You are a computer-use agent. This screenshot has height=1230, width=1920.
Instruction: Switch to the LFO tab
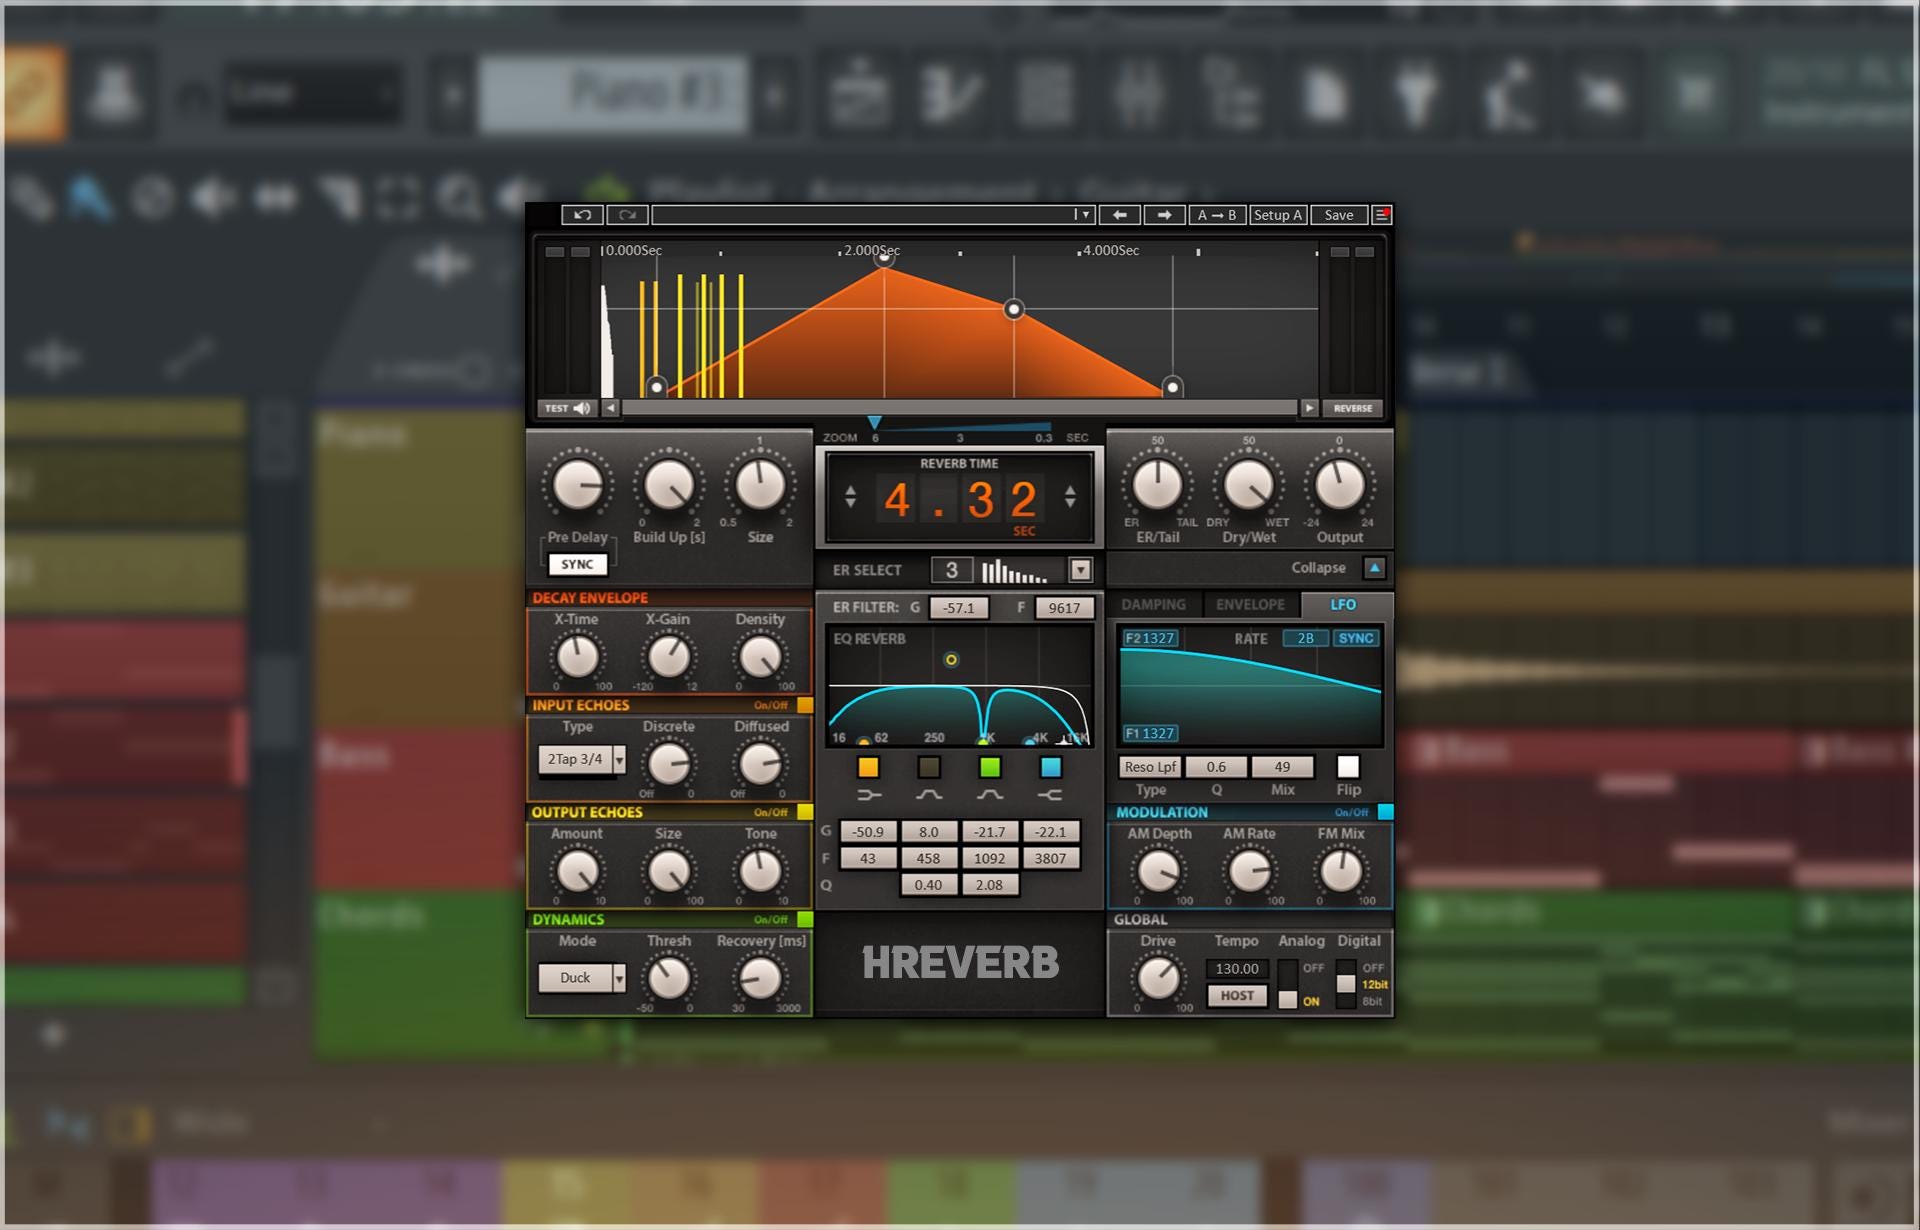(1343, 605)
